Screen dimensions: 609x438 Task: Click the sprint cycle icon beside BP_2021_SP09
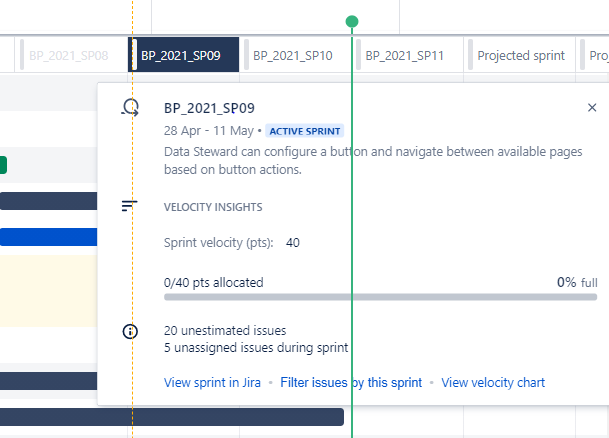click(x=130, y=108)
